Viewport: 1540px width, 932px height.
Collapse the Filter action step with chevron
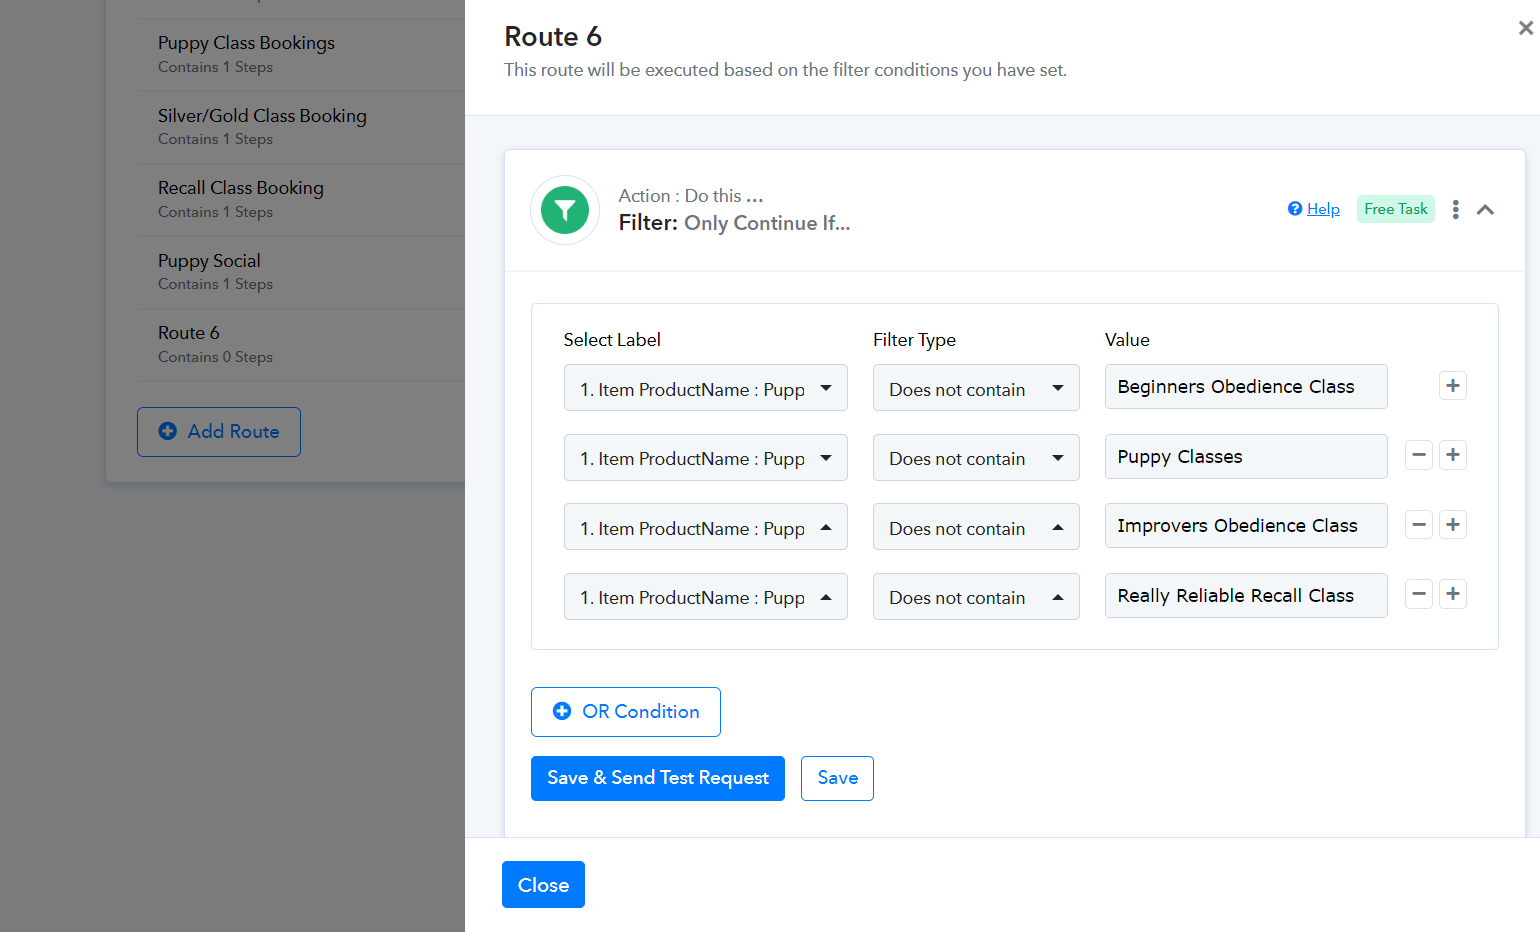(1486, 209)
